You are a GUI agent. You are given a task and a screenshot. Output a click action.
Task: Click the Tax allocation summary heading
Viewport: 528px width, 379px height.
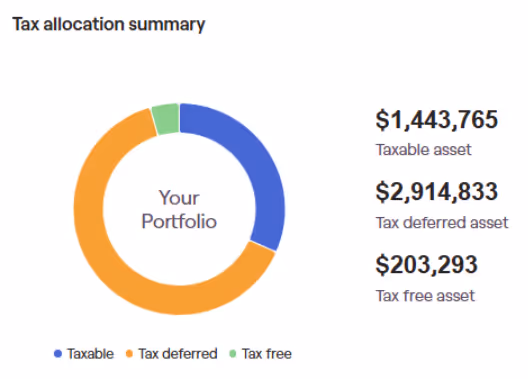(x=108, y=25)
